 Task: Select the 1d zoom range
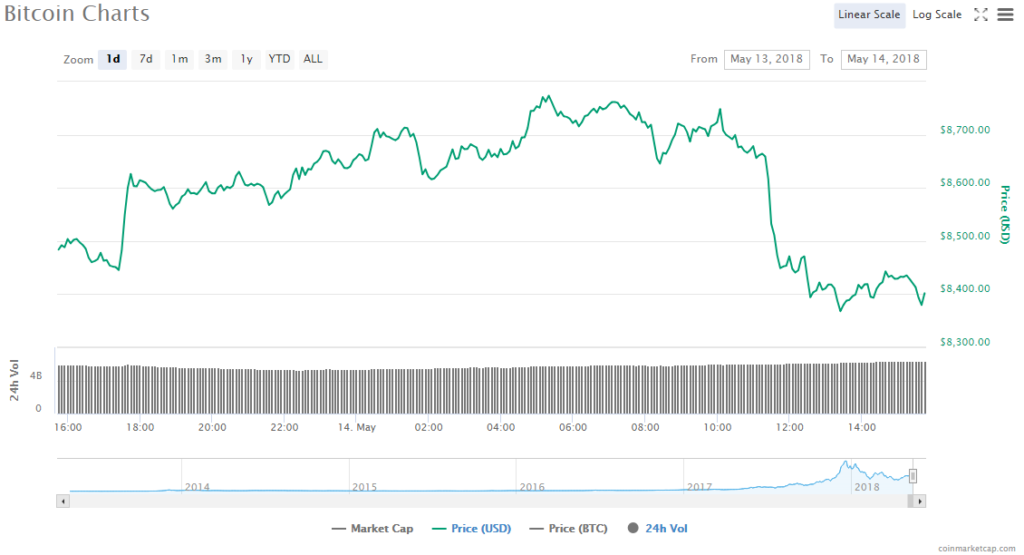(113, 59)
